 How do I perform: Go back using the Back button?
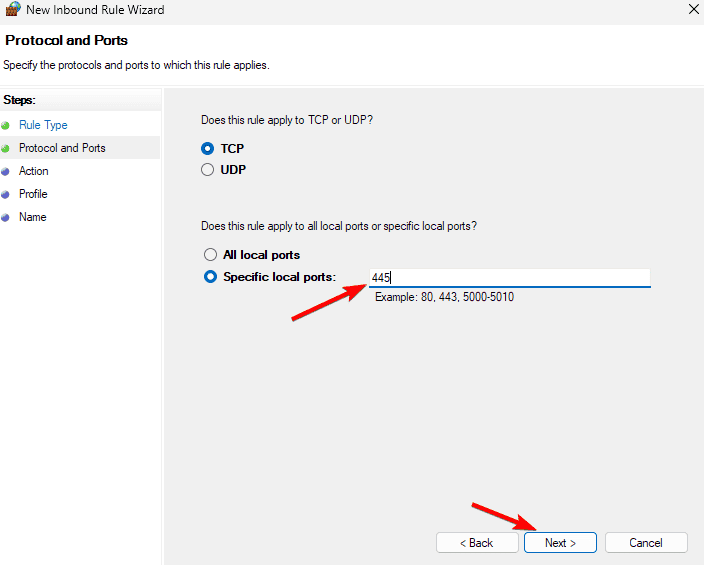[x=476, y=543]
